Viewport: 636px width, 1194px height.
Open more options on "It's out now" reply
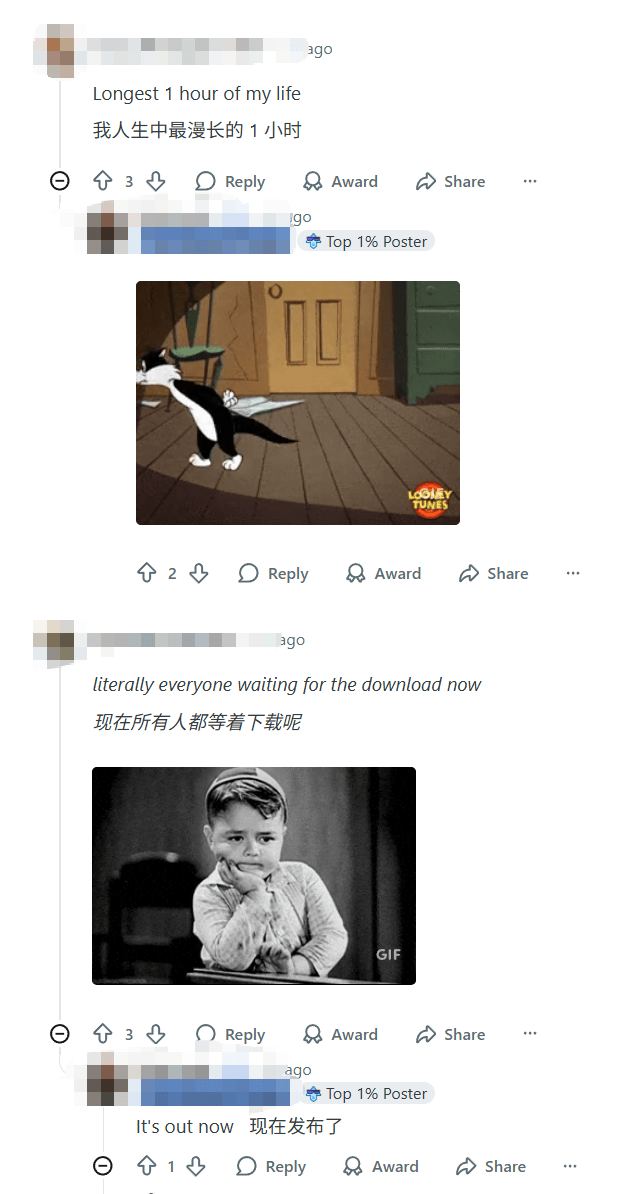[x=570, y=1166]
